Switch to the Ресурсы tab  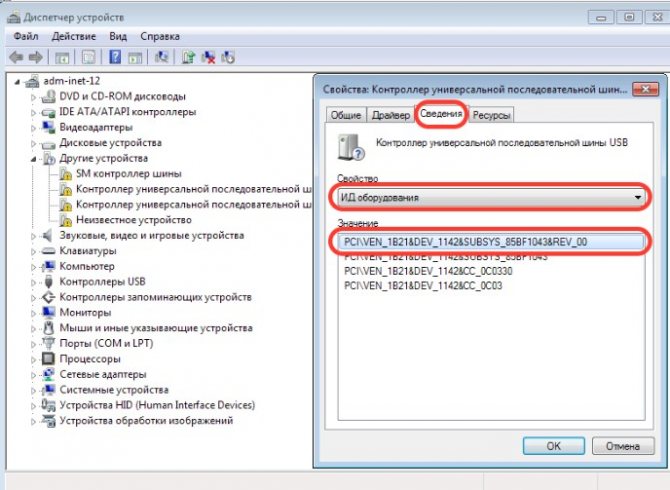[x=491, y=115]
